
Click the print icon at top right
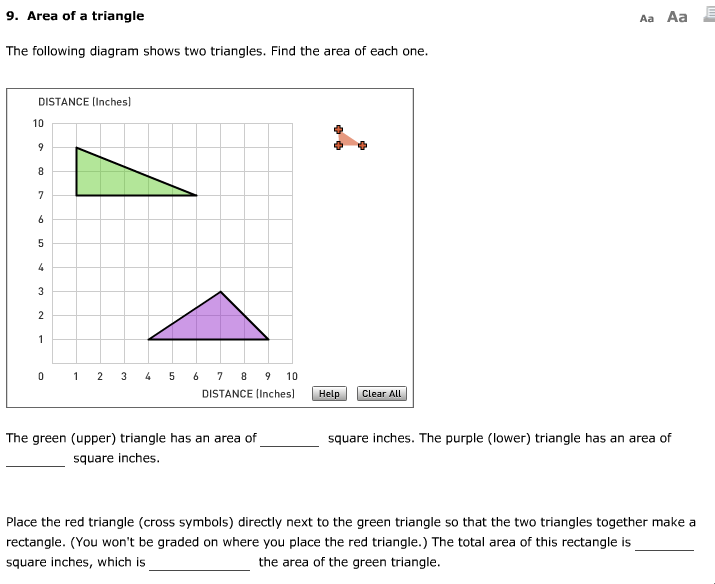pos(709,16)
